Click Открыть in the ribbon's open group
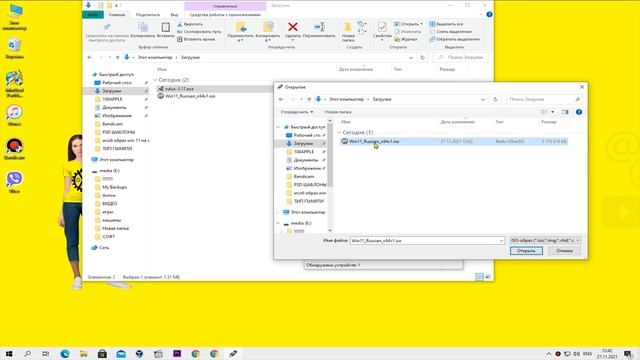640x360 pixels. [408, 24]
